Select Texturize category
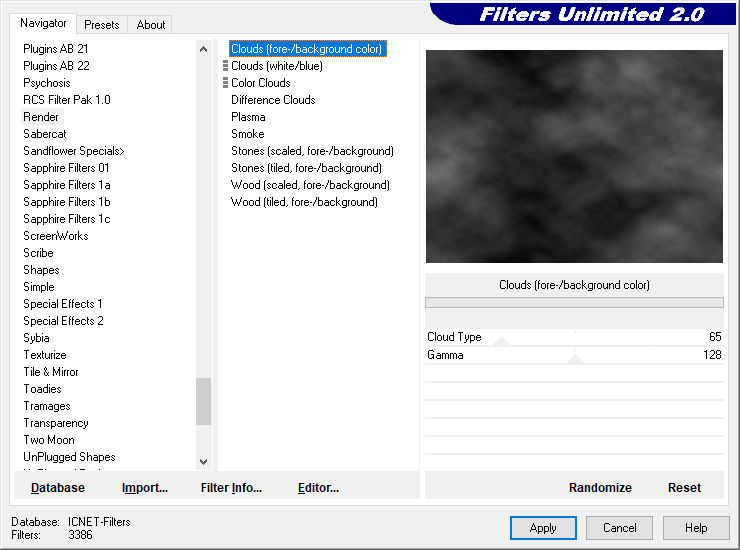 45,355
